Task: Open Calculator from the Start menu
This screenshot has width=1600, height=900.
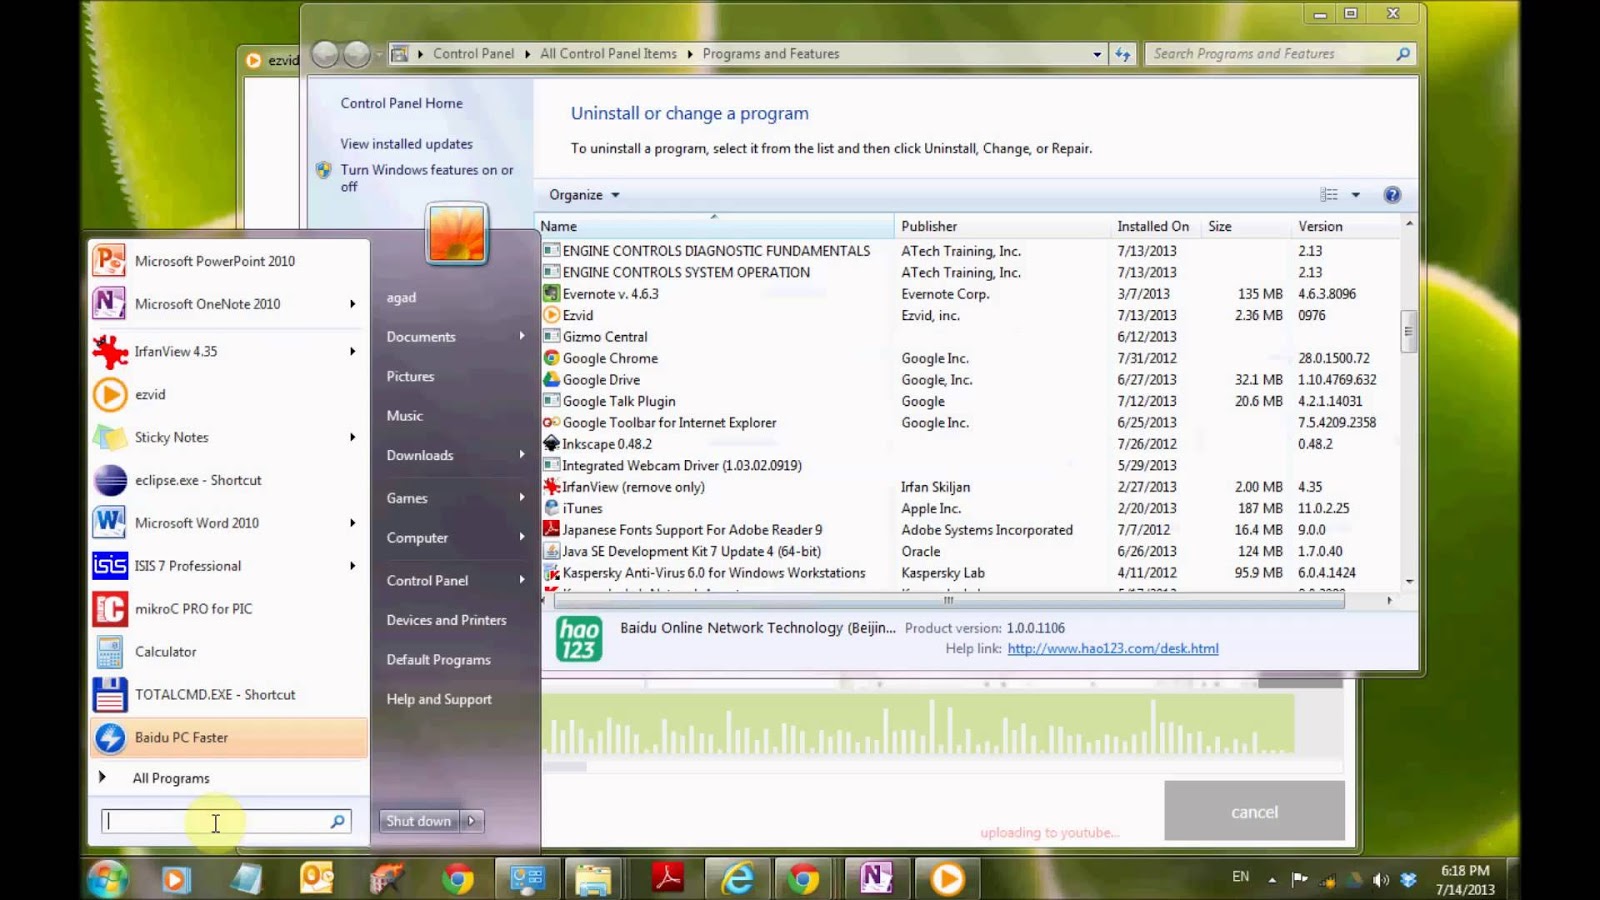Action: [229, 652]
